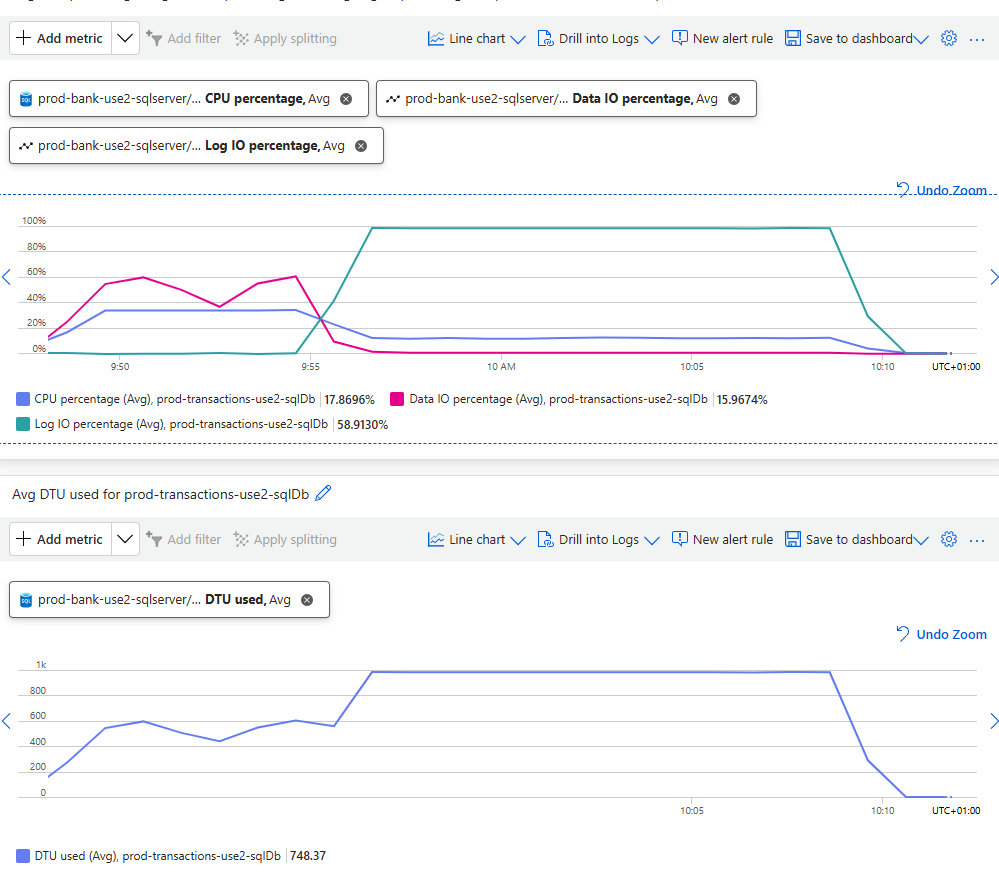Remove the CPU percentage metric chip
This screenshot has width=999, height=885.
click(x=346, y=99)
